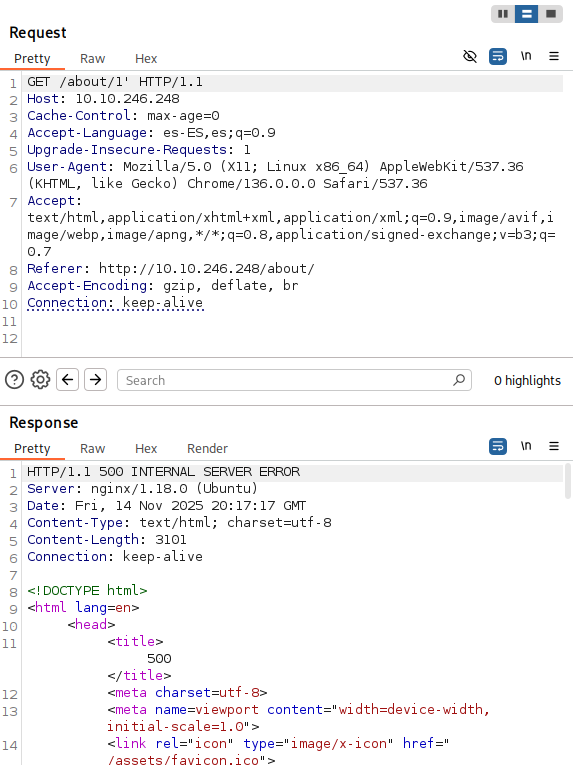Go to next search match arrow
This screenshot has width=574, height=765.
96,380
